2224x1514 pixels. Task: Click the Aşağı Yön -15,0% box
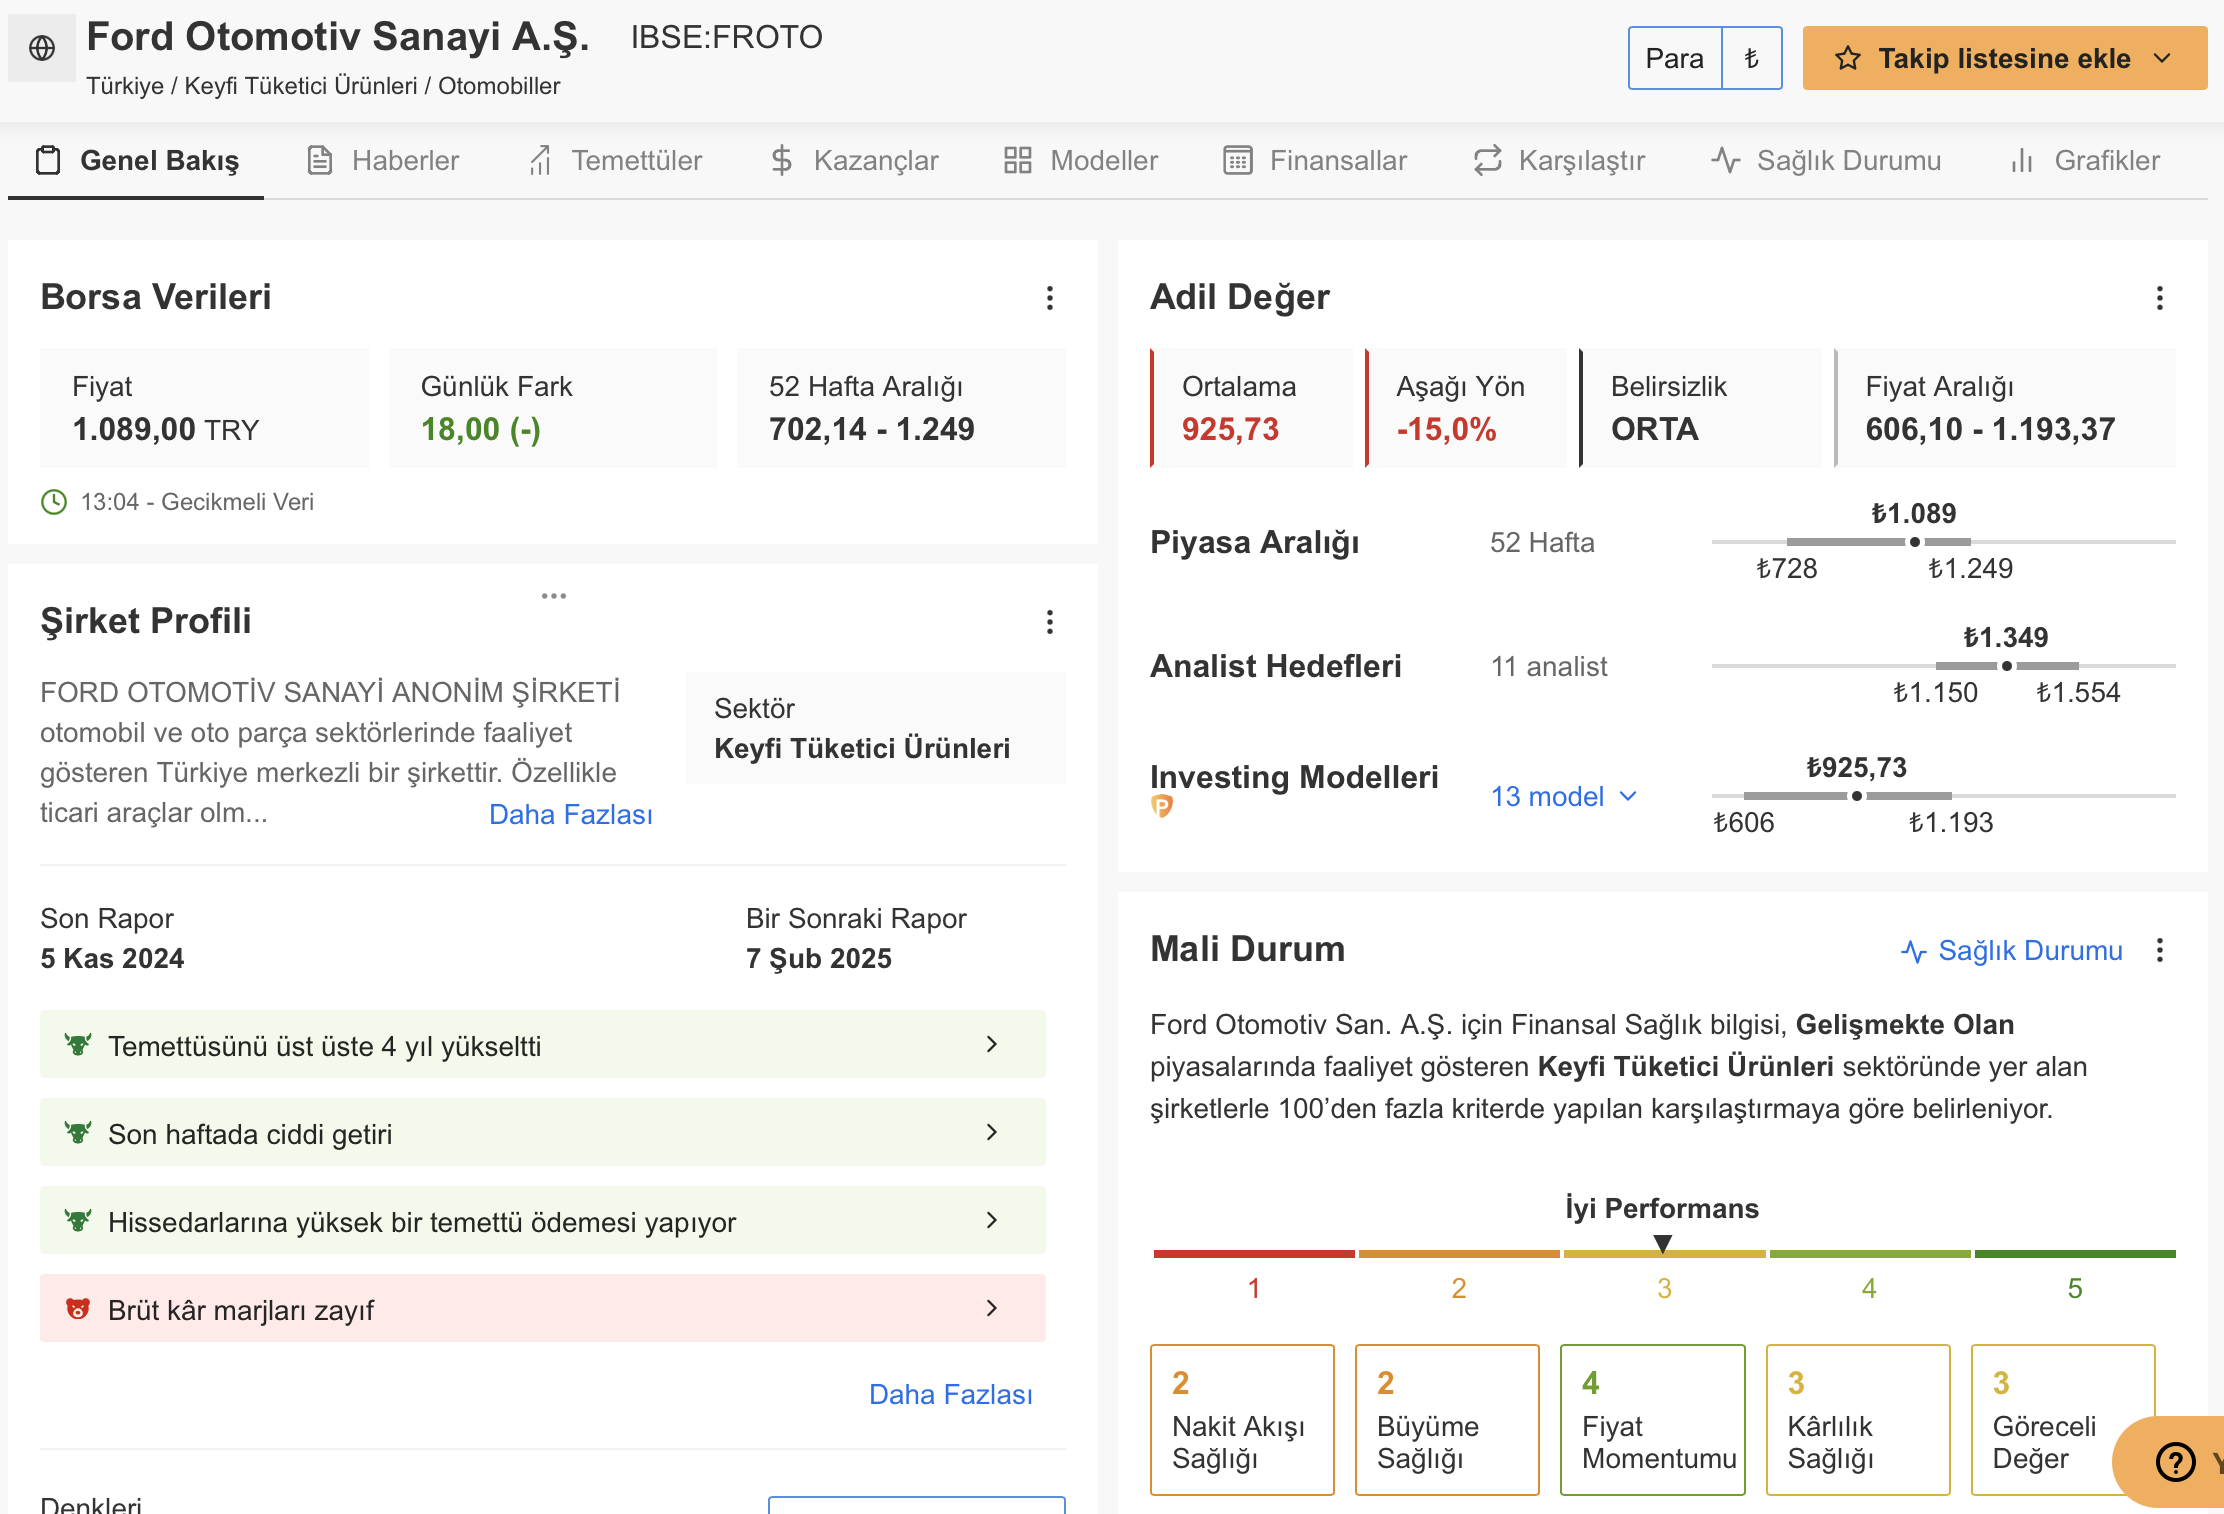[x=1466, y=408]
